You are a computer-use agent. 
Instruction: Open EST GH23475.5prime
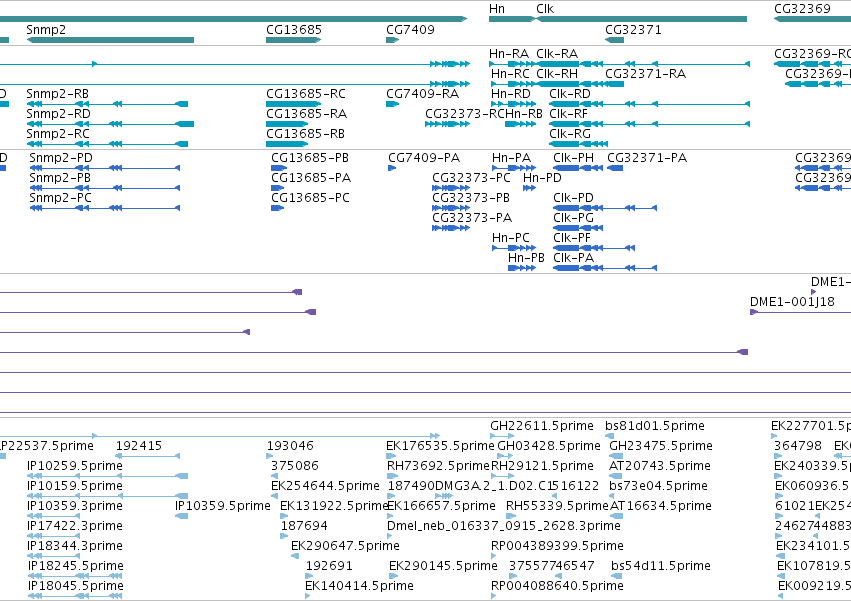(x=661, y=446)
